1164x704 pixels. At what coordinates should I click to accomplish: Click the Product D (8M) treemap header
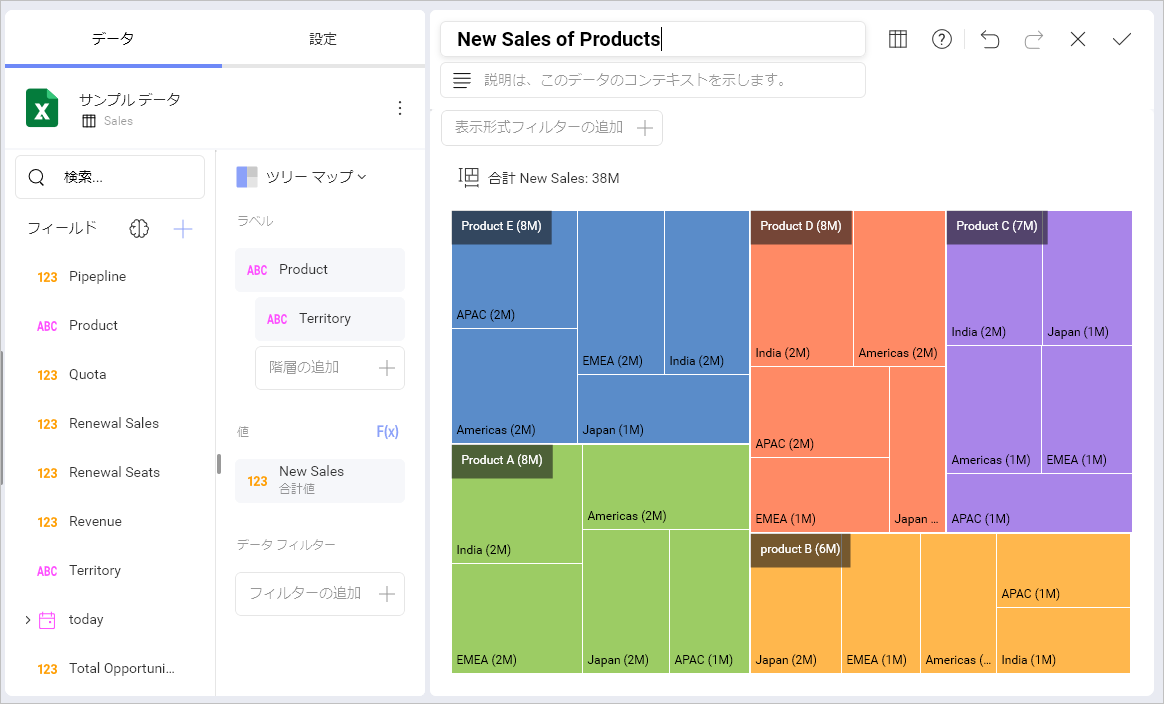pyautogui.click(x=801, y=227)
